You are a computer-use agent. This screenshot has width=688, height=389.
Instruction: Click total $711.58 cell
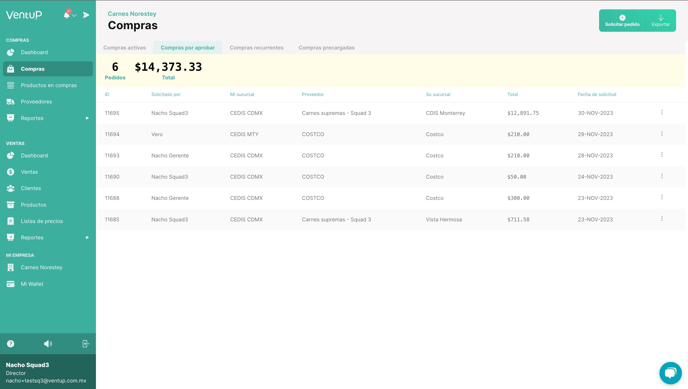click(518, 219)
